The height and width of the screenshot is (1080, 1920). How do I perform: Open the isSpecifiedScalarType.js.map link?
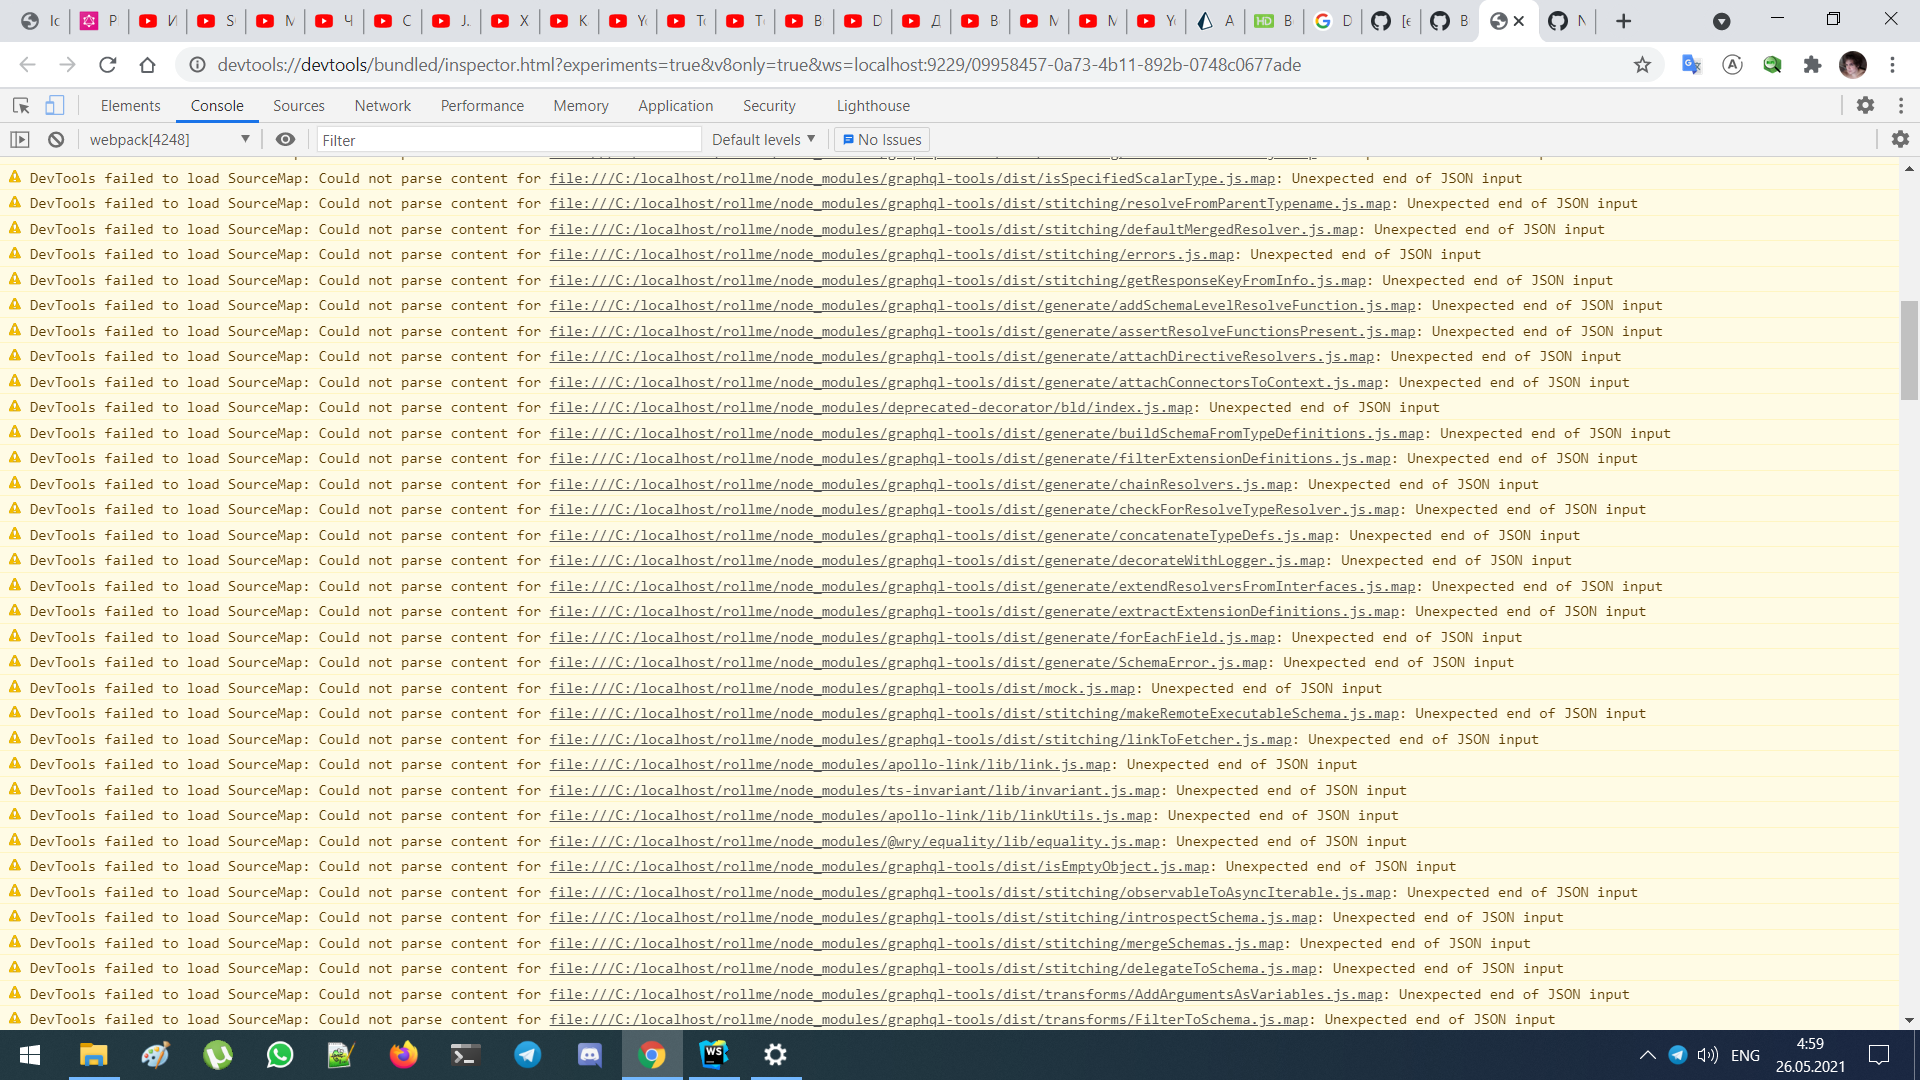pyautogui.click(x=912, y=178)
